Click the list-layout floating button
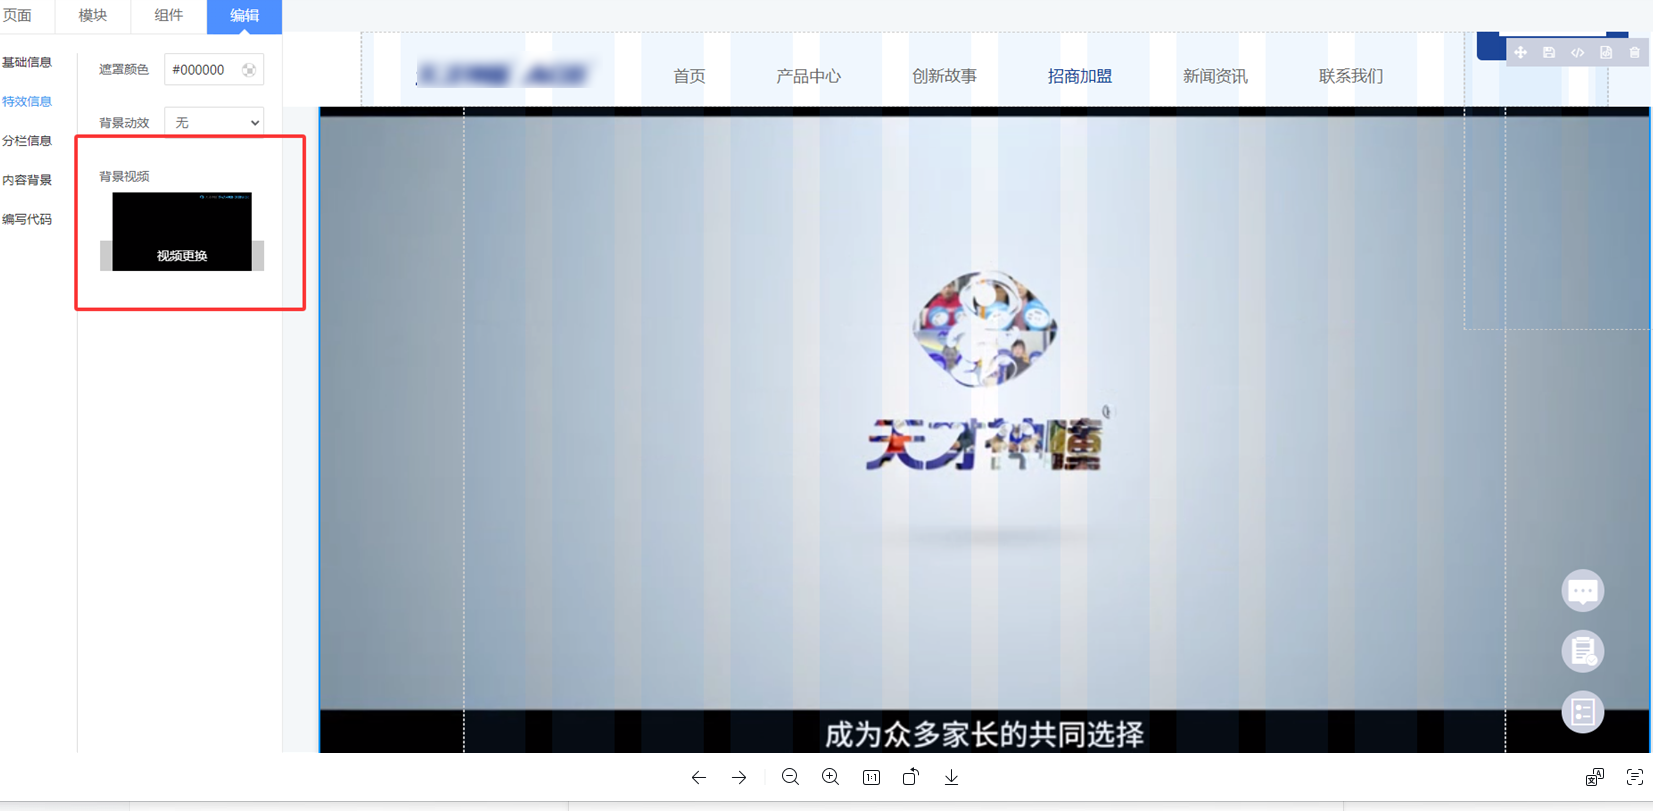This screenshot has width=1653, height=811. point(1583,712)
